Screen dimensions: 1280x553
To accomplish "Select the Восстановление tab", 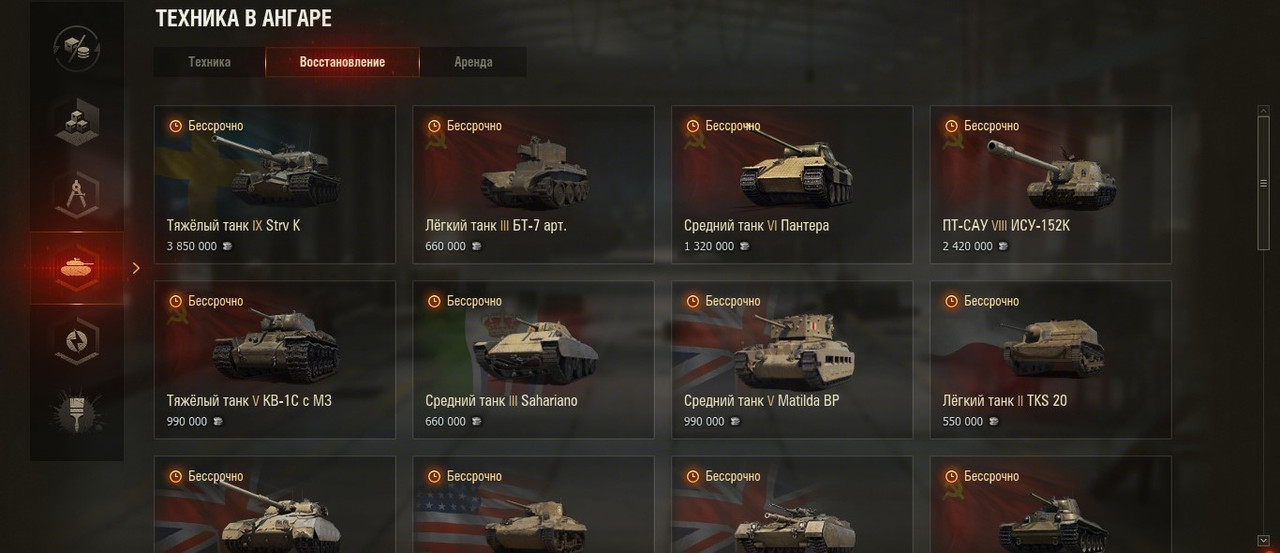I will coord(342,62).
